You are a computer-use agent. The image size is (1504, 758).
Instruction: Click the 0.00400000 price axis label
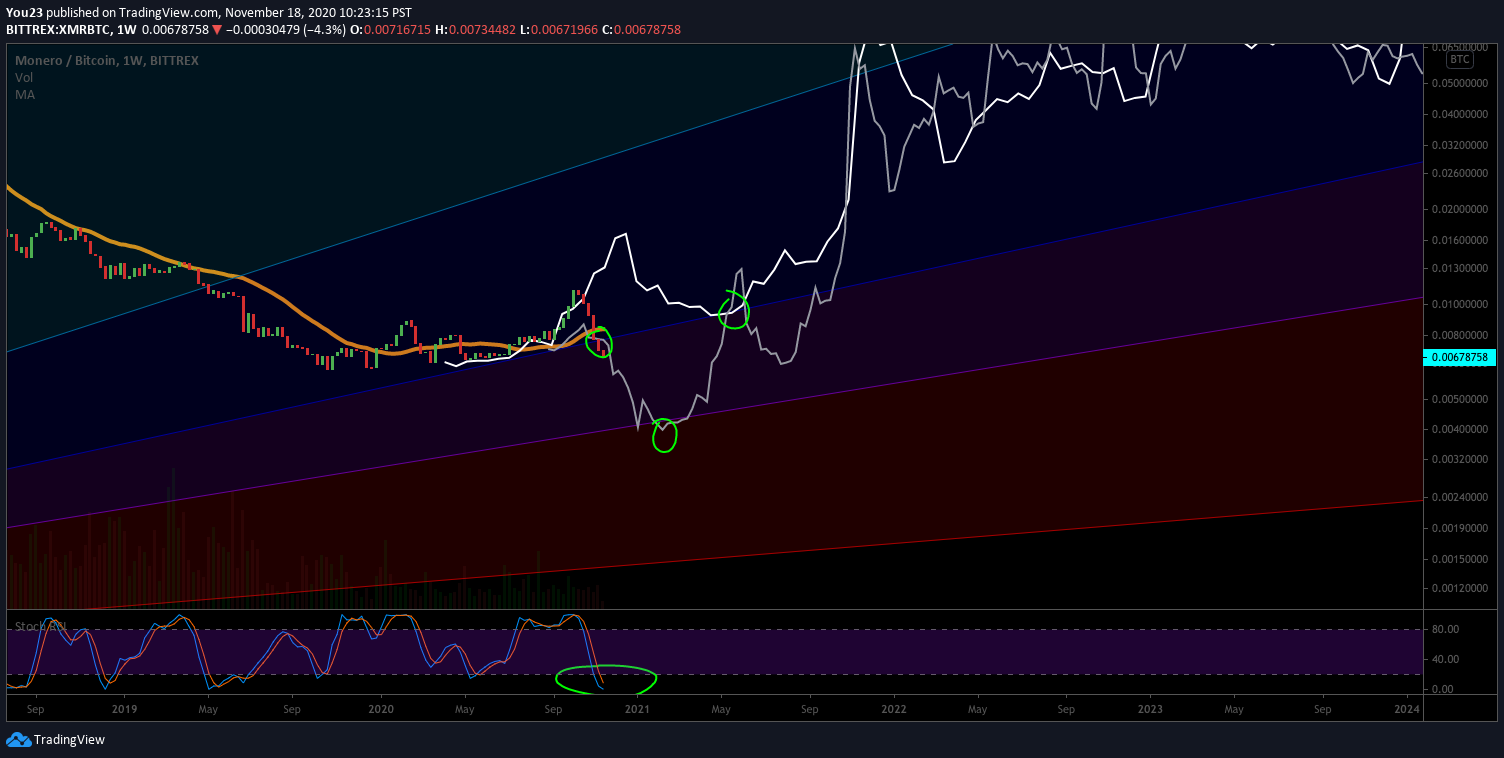(1459, 429)
